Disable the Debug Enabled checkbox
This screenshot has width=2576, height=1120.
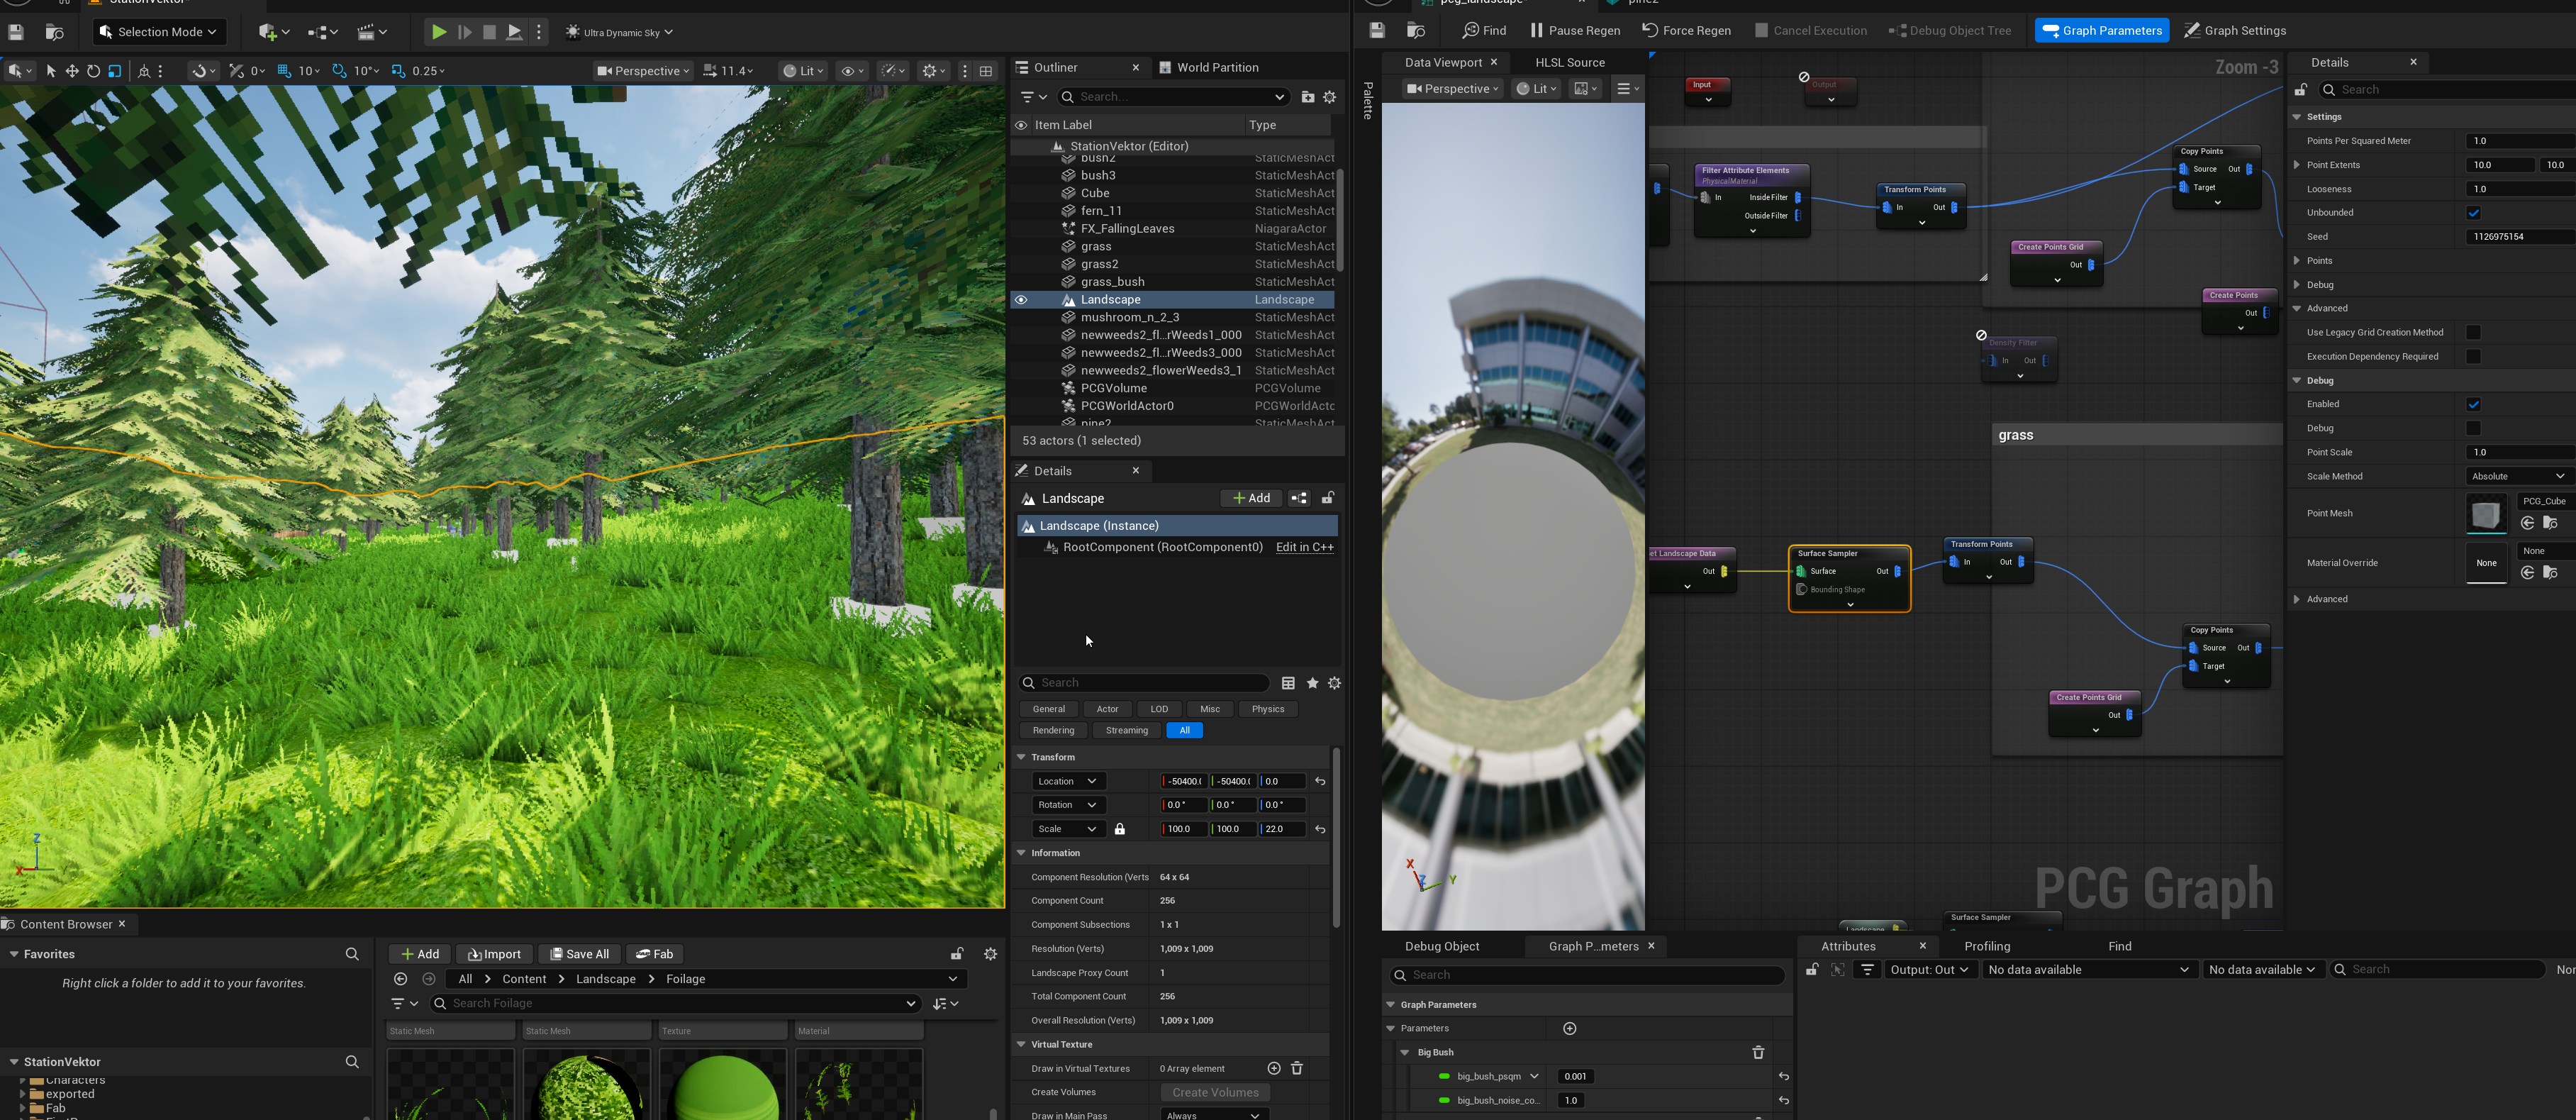pos(2473,404)
